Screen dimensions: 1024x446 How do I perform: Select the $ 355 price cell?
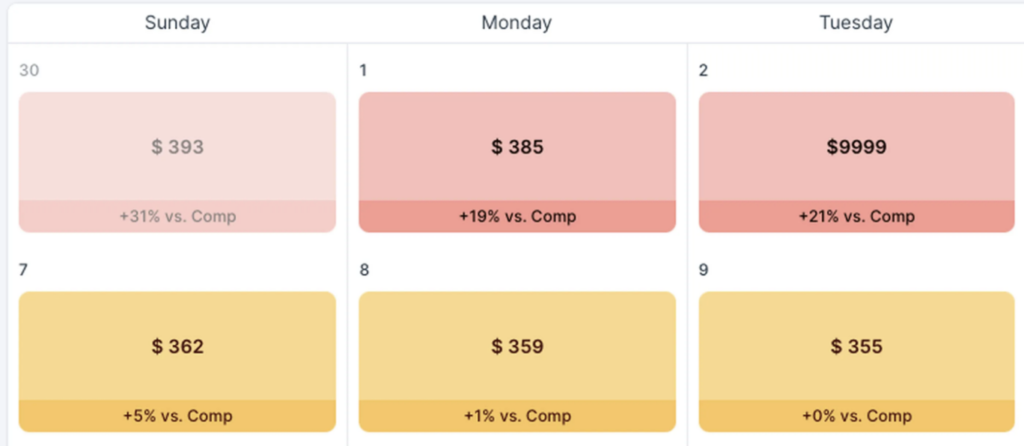pos(856,347)
